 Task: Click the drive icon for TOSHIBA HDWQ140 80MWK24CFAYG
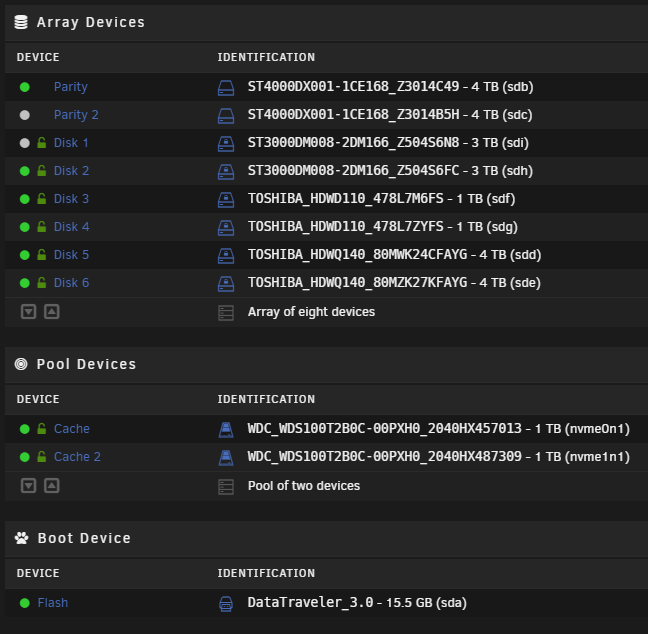[x=226, y=256]
